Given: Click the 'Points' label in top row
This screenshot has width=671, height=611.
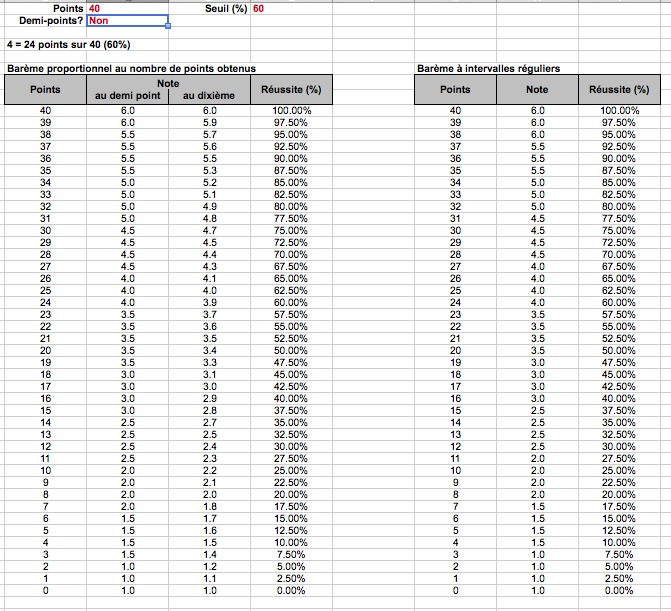Looking at the screenshot, I should click(x=69, y=8).
